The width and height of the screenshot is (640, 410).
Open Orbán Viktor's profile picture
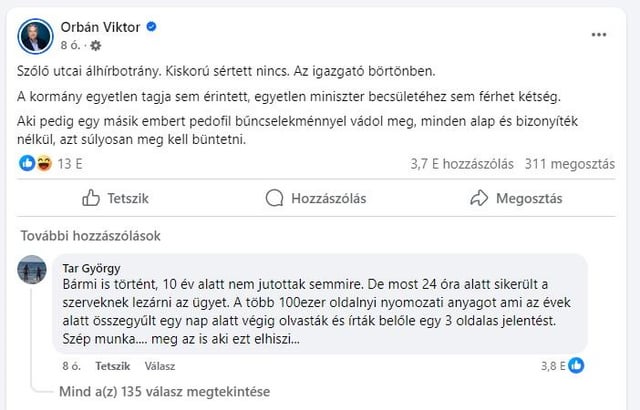(x=36, y=36)
